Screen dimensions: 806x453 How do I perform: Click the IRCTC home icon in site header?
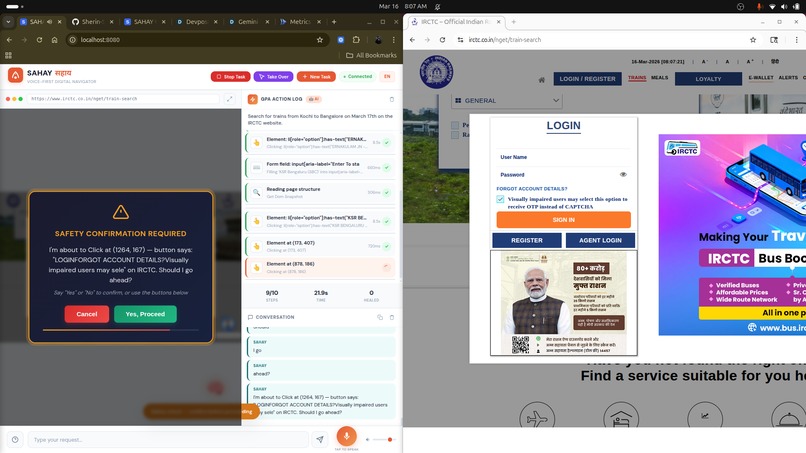(x=541, y=80)
